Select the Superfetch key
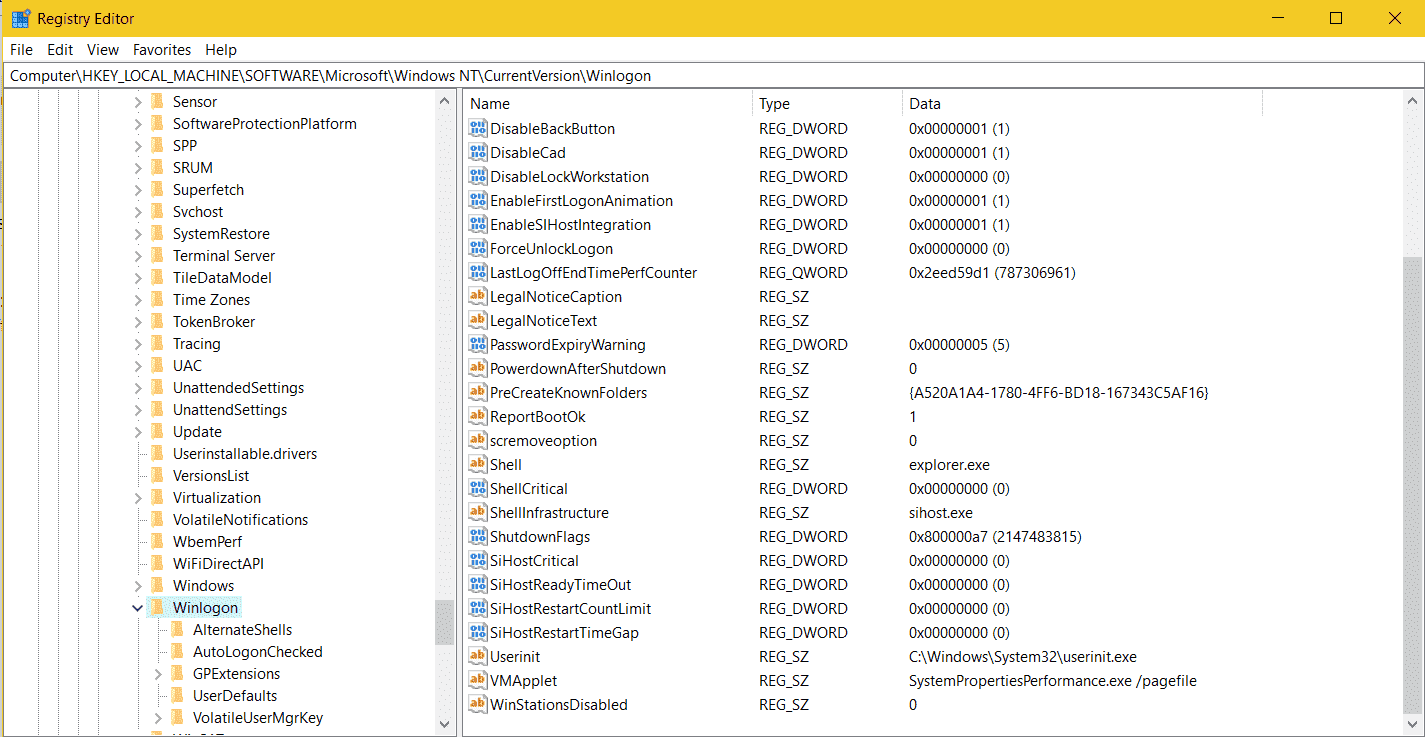This screenshot has height=737, width=1425. 208,190
